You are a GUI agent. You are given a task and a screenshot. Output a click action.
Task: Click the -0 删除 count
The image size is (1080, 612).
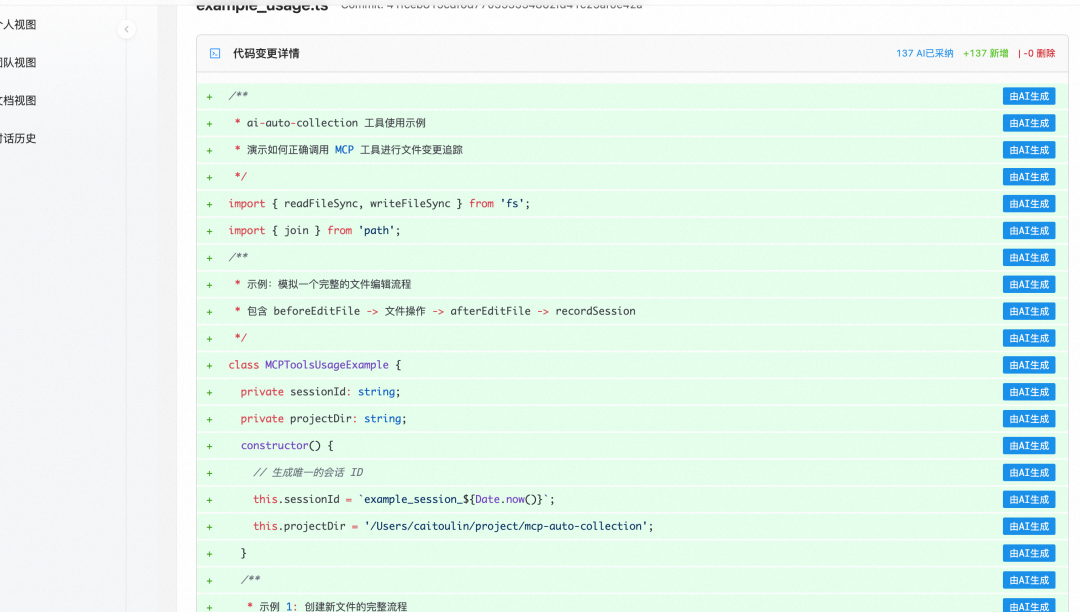pyautogui.click(x=1038, y=54)
